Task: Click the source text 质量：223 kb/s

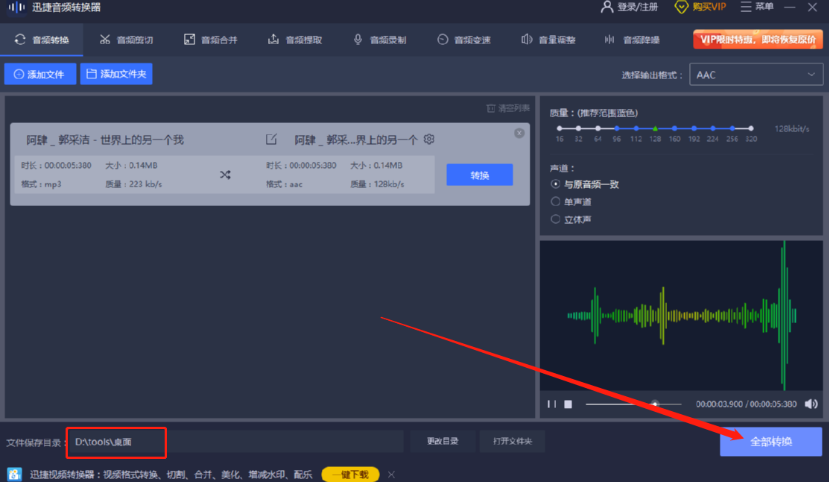Action: click(134, 184)
